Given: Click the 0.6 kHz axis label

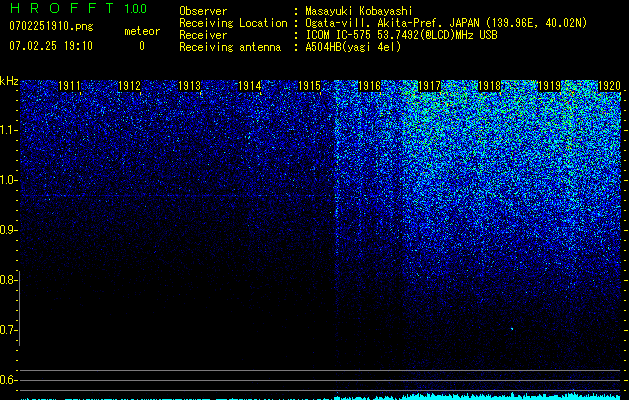Looking at the screenshot, I should [8, 380].
